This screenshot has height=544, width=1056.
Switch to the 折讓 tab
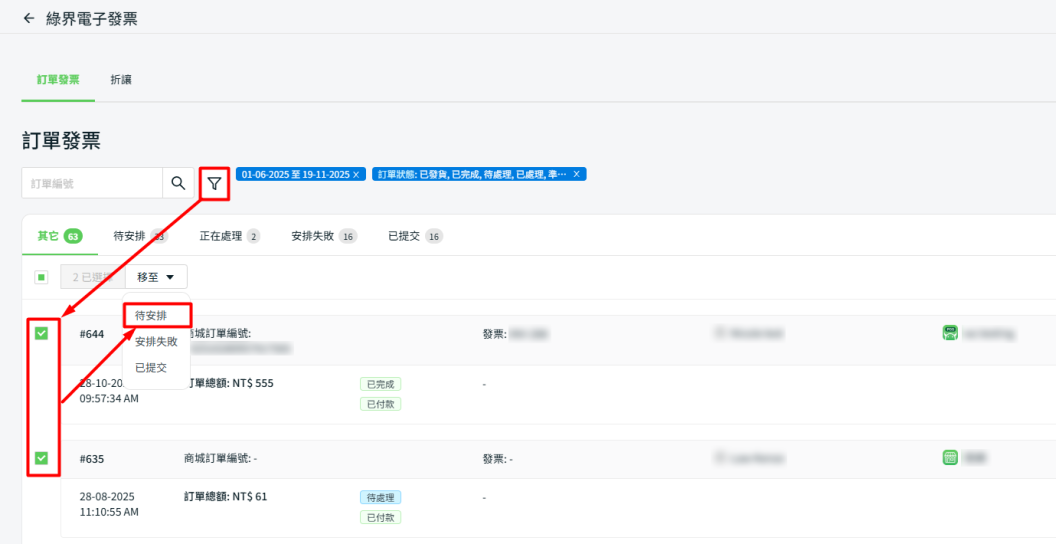pos(121,80)
